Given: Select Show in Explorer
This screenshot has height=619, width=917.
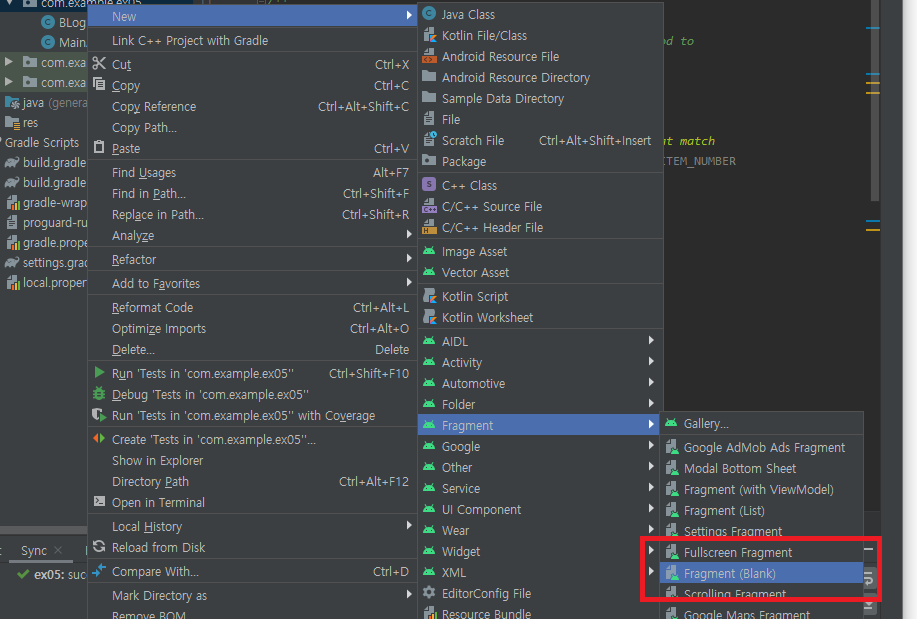Looking at the screenshot, I should coord(252,460).
